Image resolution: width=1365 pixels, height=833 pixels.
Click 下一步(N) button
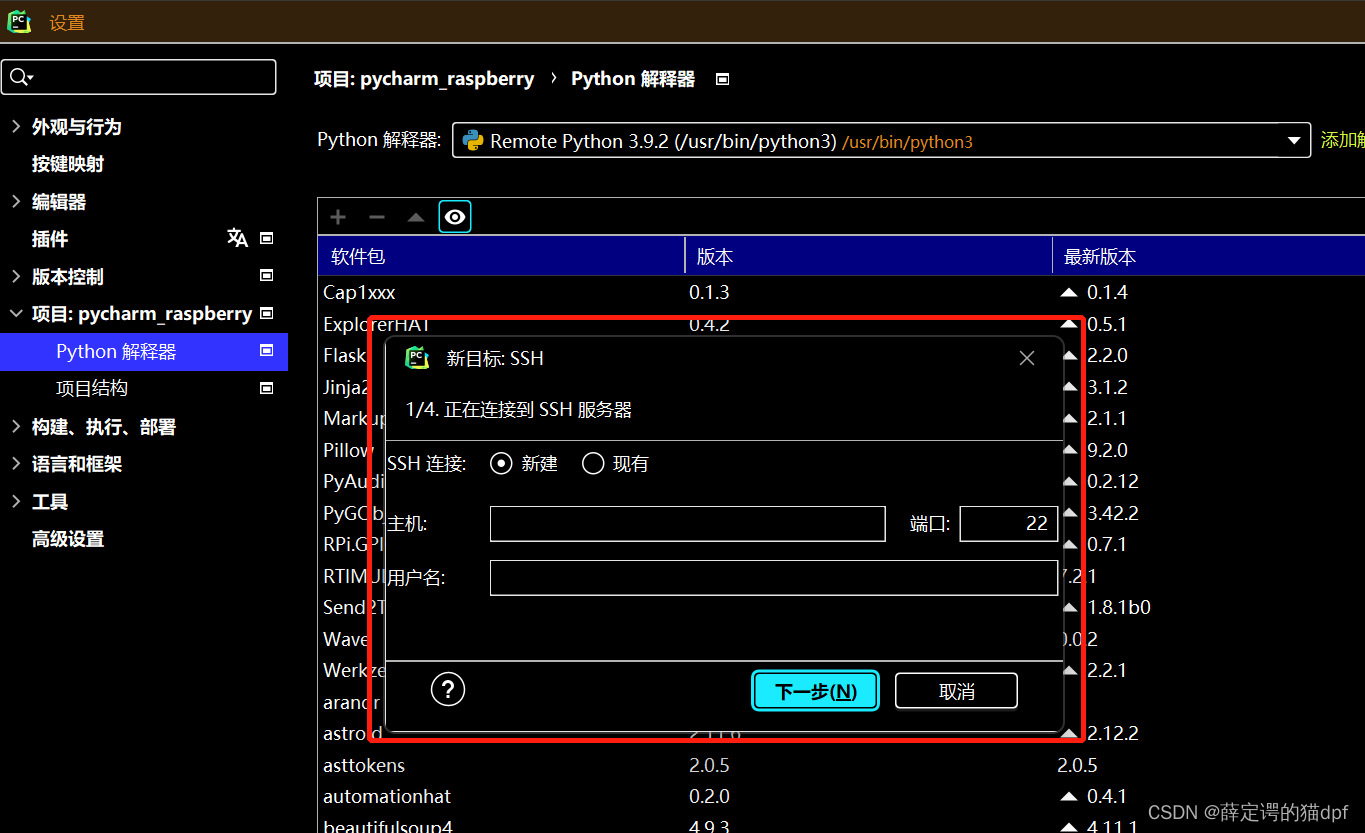coord(815,690)
